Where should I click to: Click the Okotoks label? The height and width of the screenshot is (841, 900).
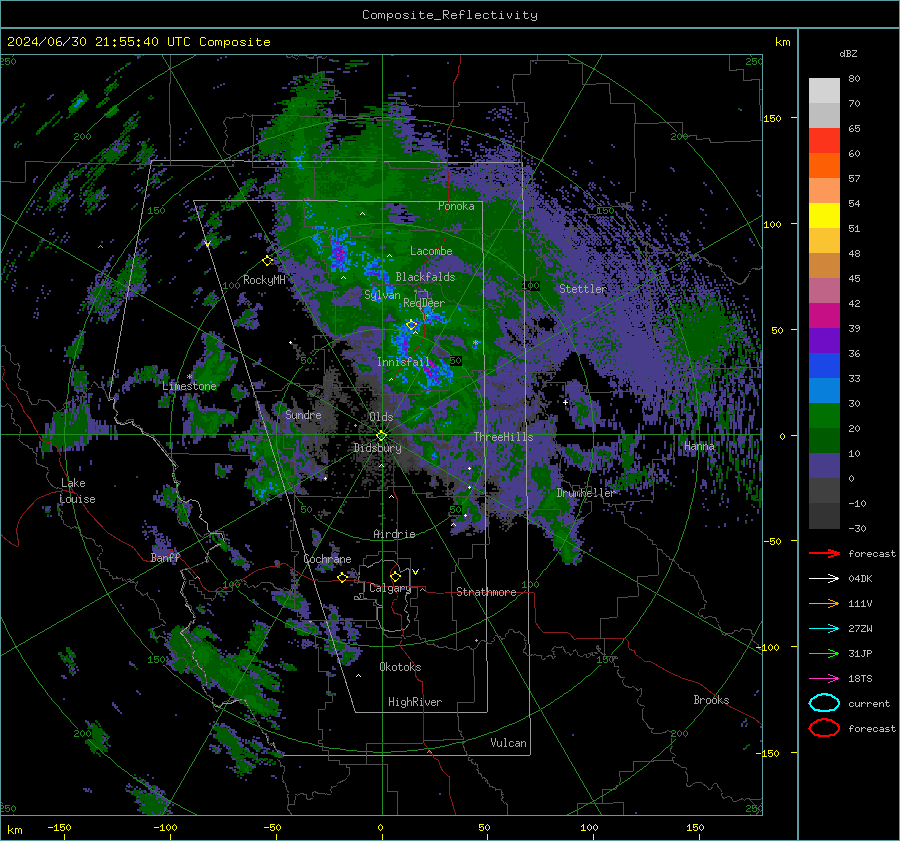point(400,667)
